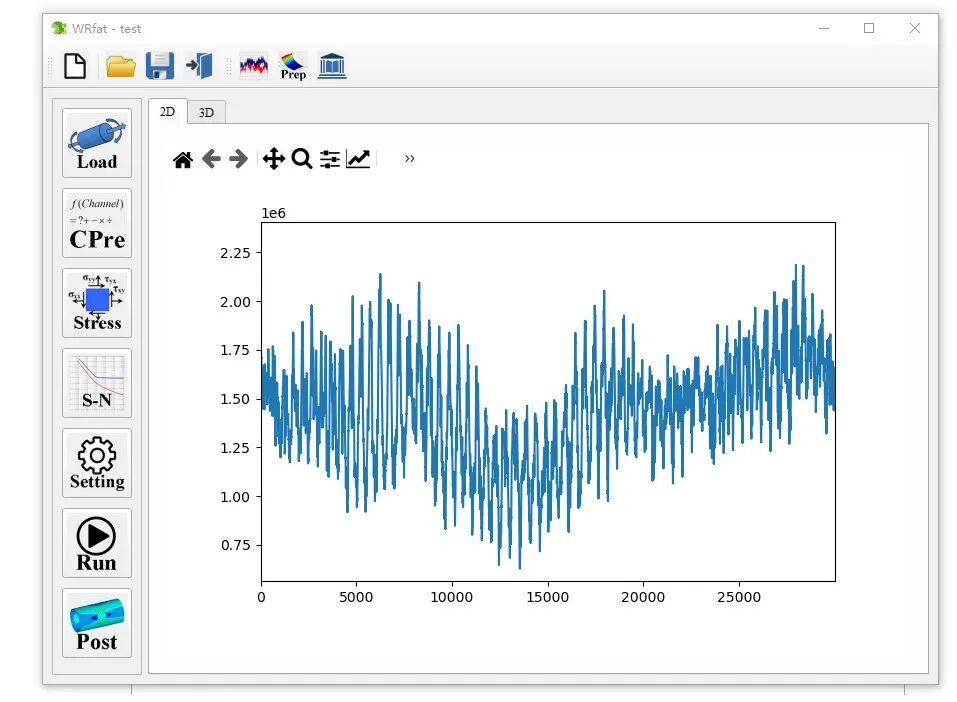Click the x-axis tick label 15000
Image resolution: width=957 pixels, height=702 pixels.
coord(547,597)
